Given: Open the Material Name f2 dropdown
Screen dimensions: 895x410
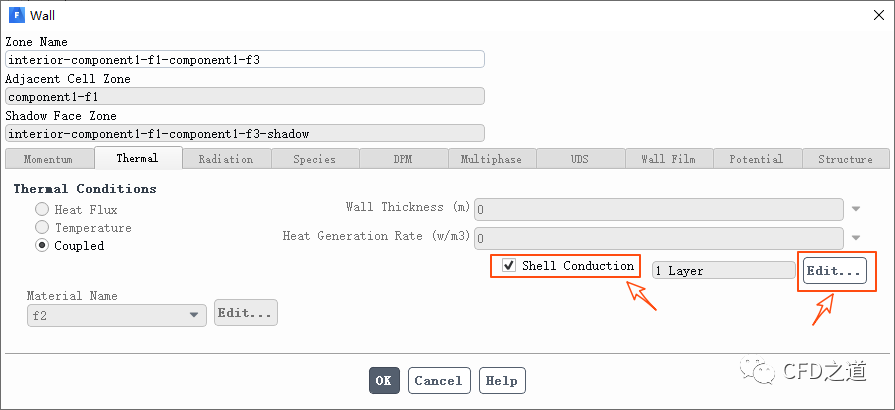Looking at the screenshot, I should coord(117,314).
